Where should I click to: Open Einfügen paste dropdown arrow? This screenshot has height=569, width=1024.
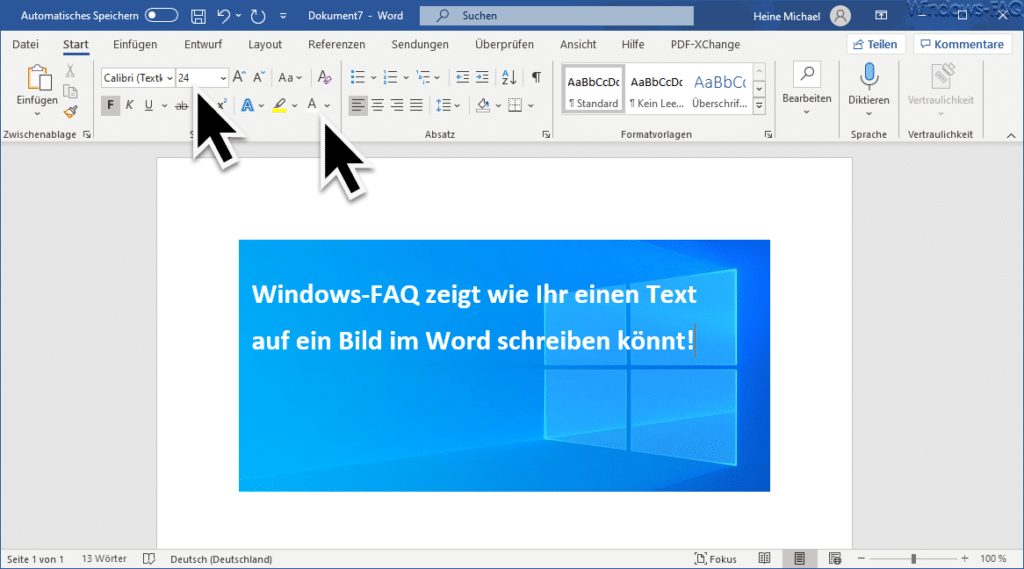pos(37,114)
